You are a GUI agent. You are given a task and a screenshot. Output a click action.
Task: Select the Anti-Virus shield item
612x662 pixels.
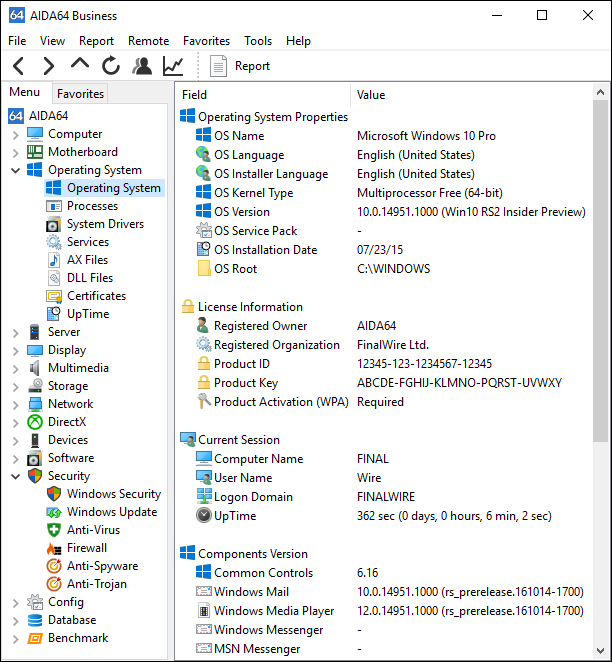click(x=54, y=530)
